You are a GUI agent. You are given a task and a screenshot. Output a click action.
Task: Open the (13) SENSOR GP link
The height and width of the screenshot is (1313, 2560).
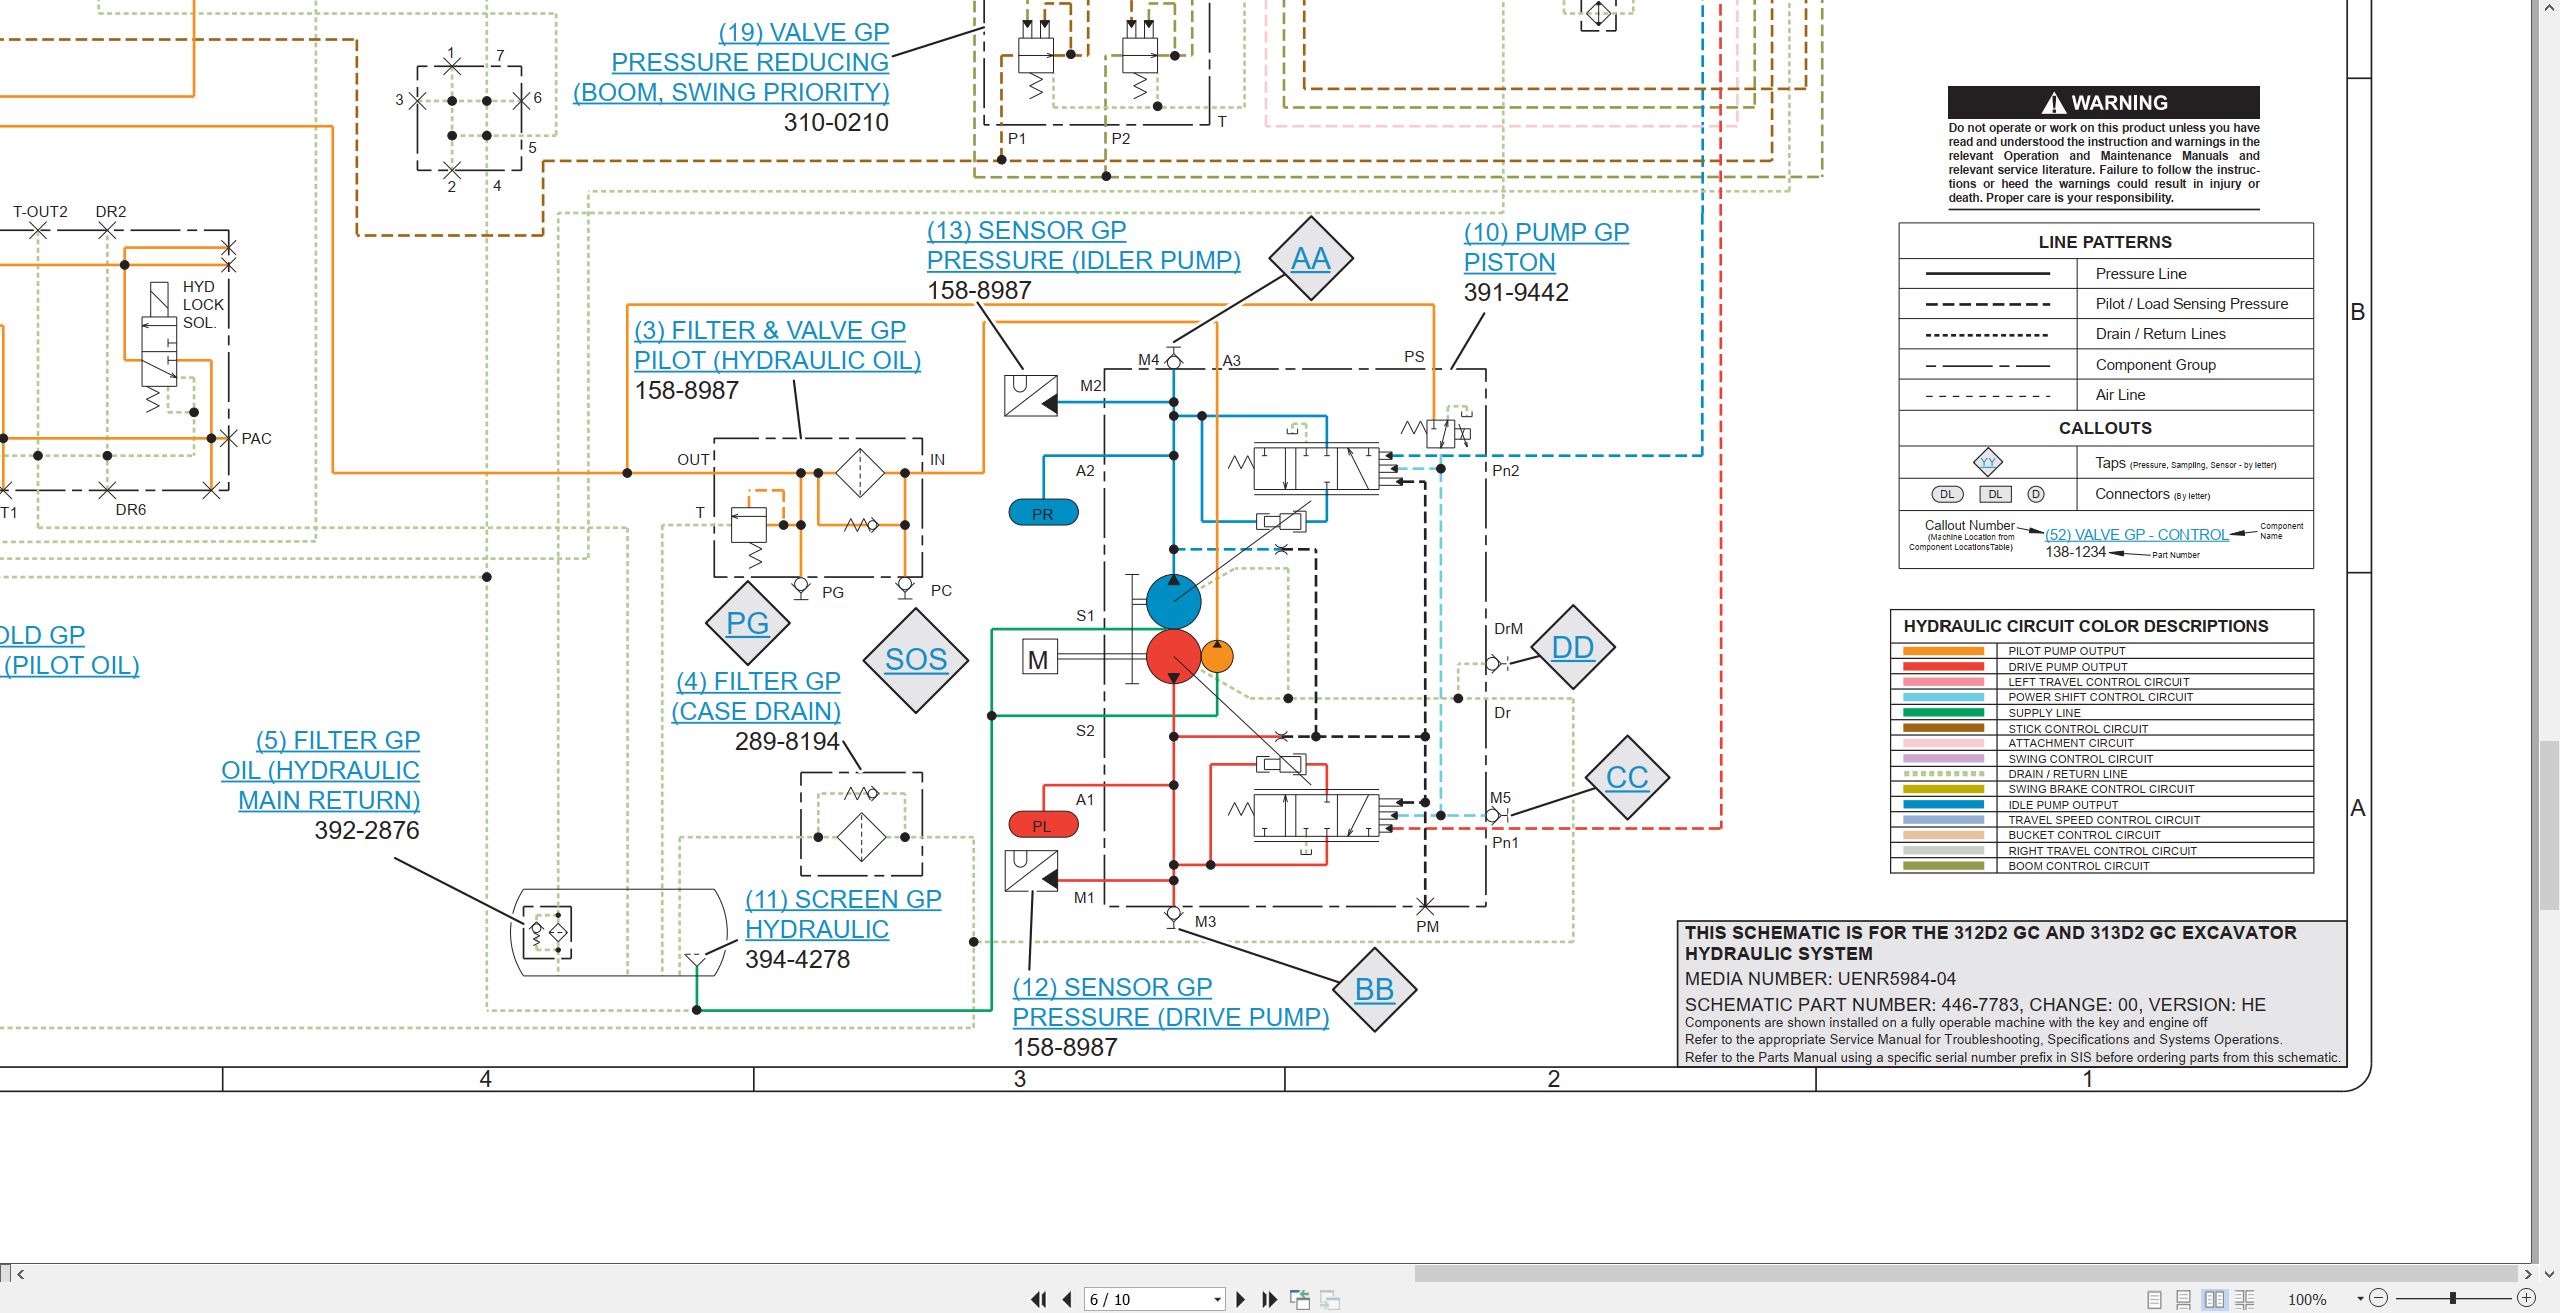[x=1083, y=245]
